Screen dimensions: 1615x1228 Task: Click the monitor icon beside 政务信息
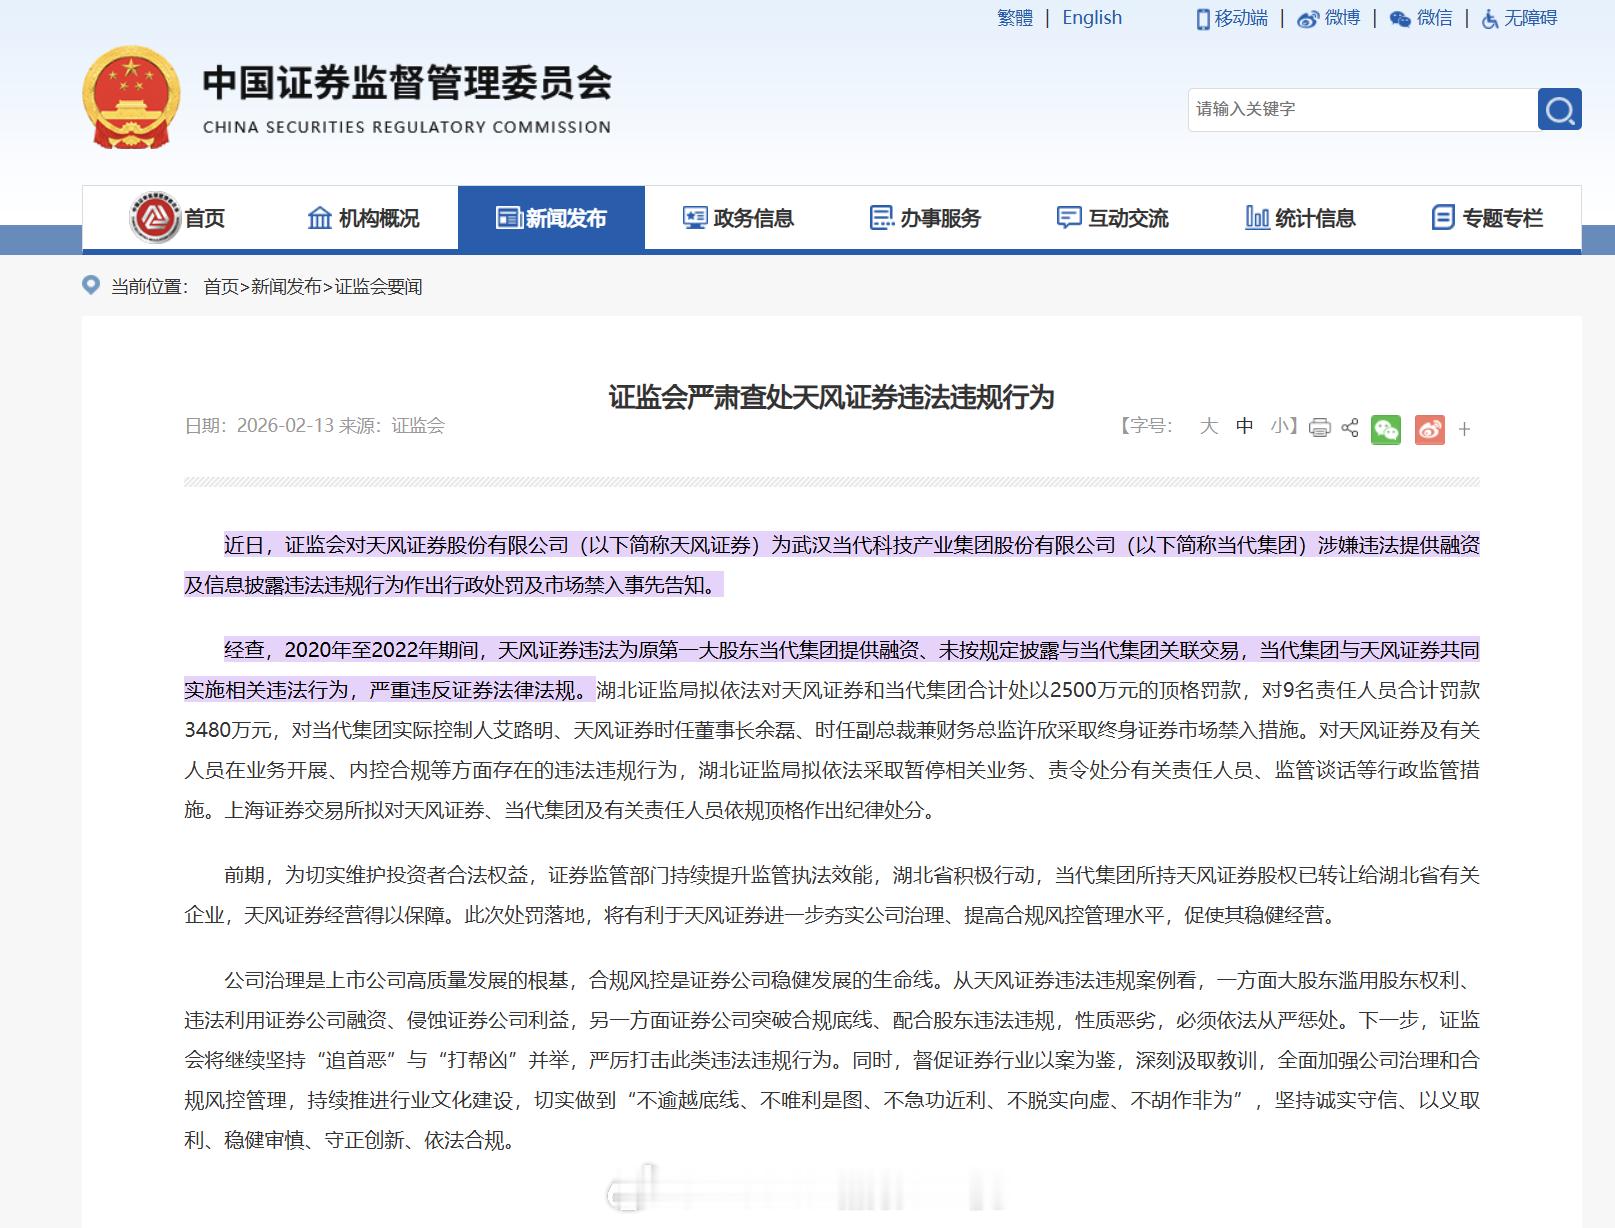coord(695,217)
